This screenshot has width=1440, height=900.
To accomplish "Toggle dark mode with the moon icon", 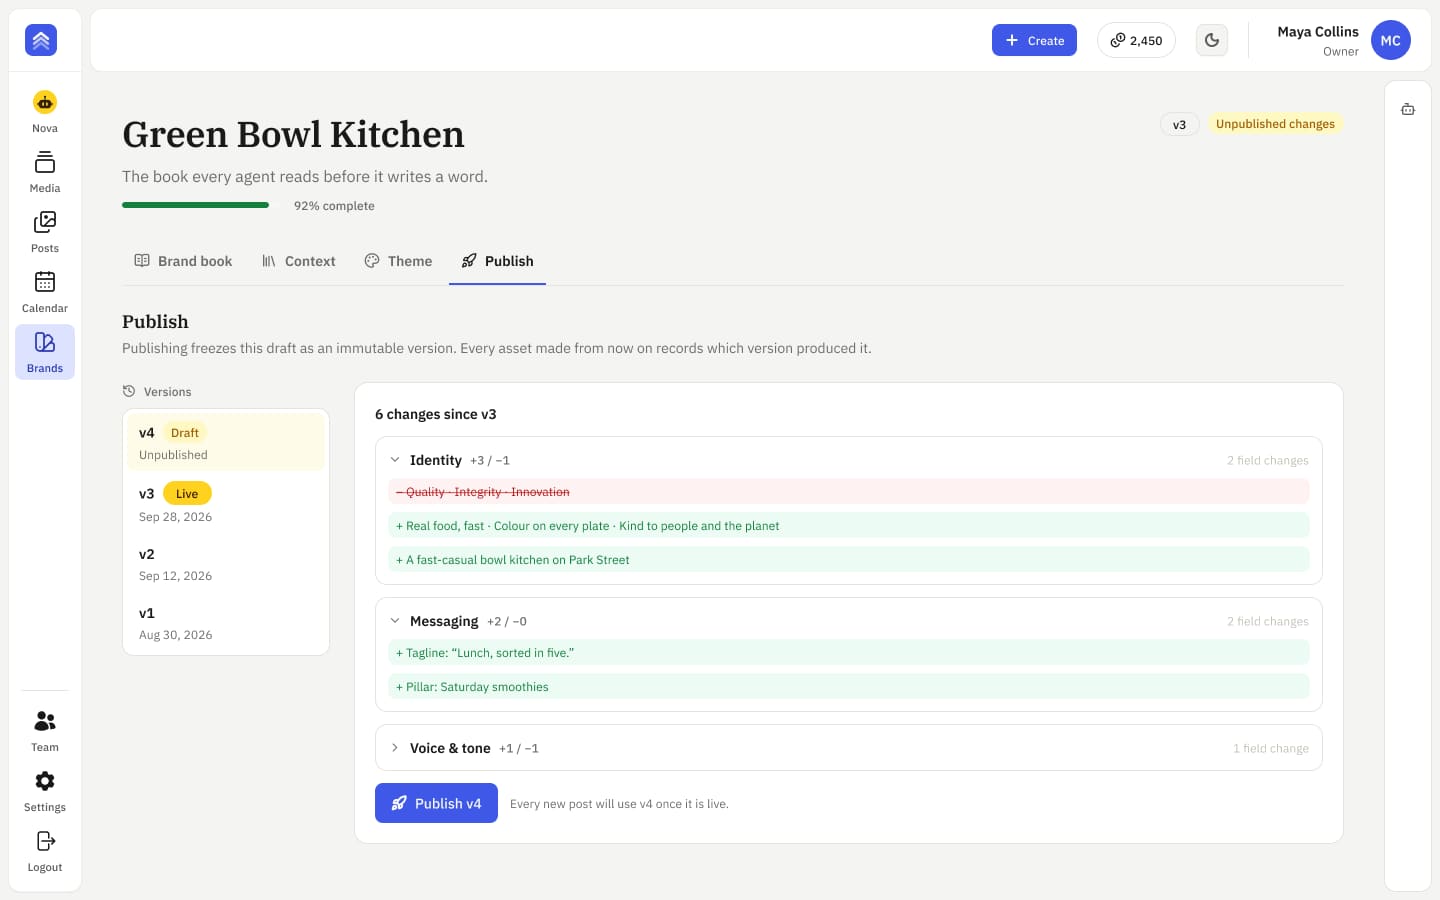I will point(1212,40).
